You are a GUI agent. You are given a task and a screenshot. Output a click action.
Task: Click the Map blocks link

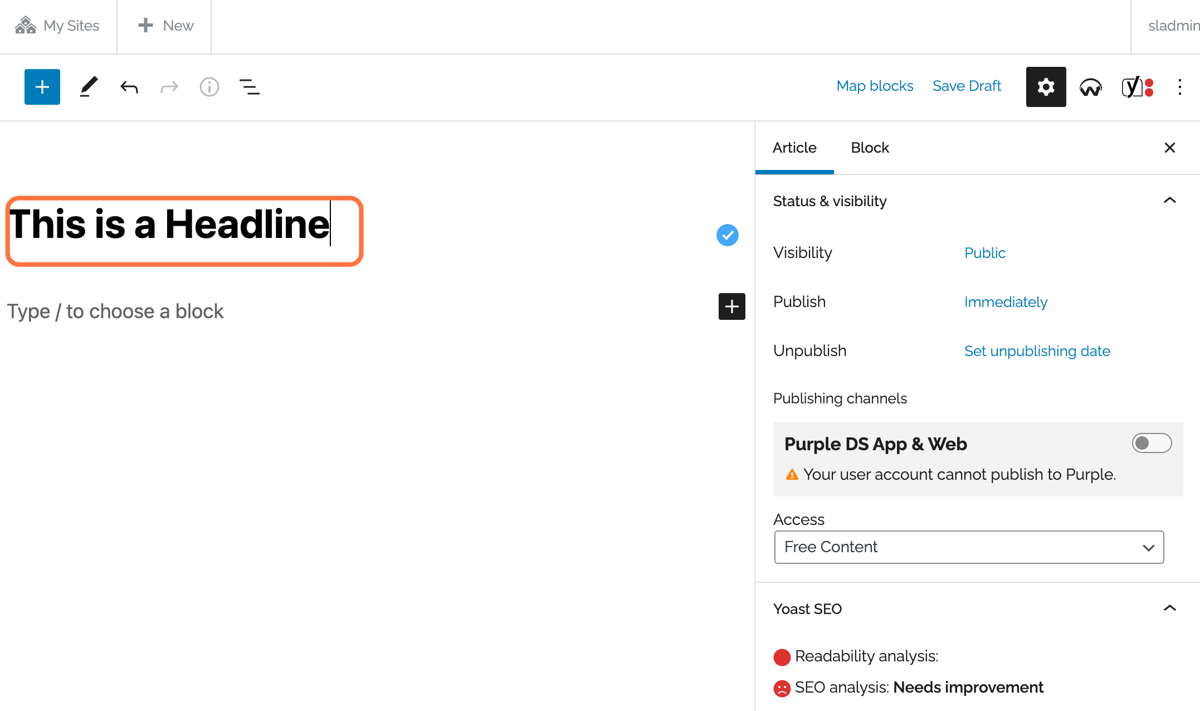pos(875,86)
